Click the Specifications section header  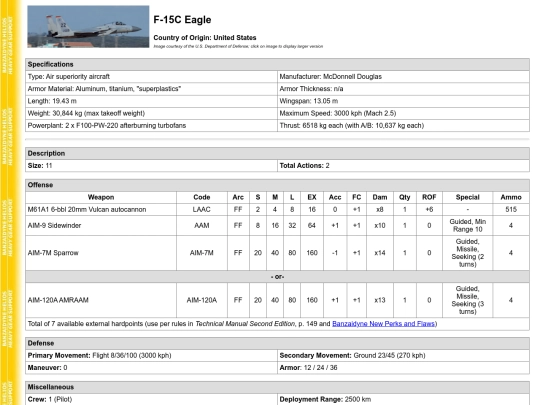[277, 64]
